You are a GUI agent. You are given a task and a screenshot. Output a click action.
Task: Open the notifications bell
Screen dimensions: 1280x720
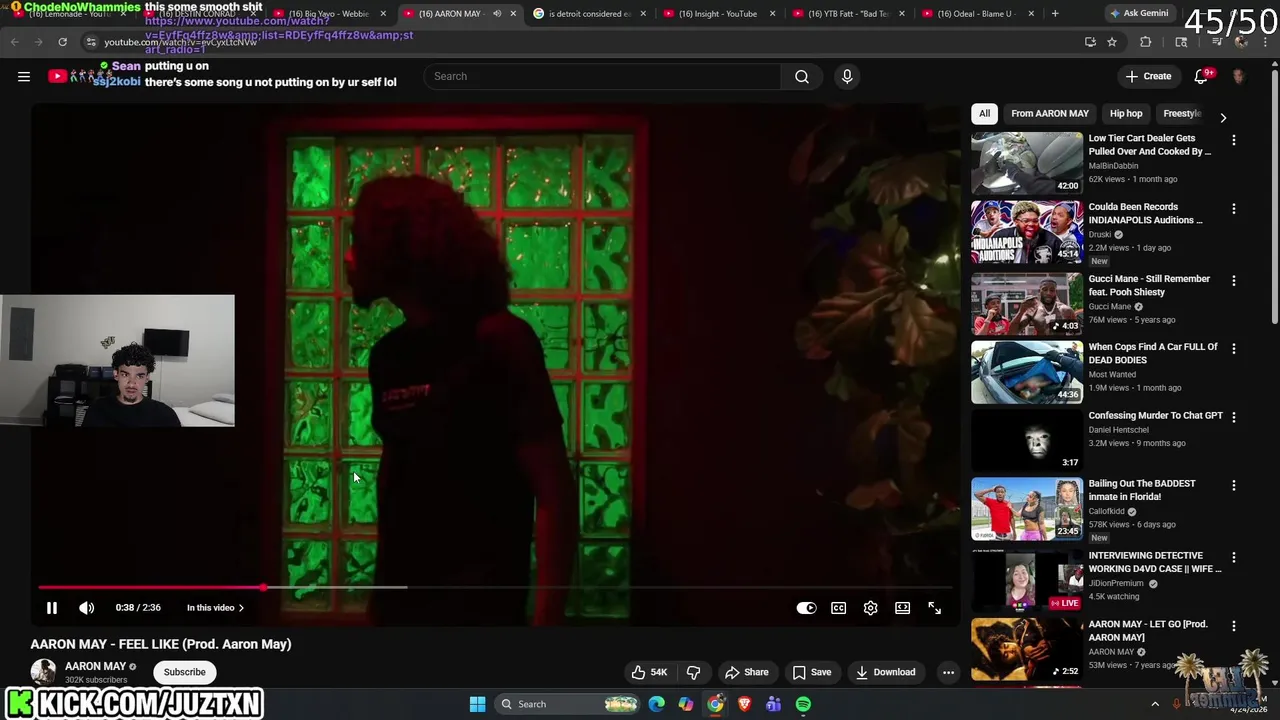click(1202, 76)
